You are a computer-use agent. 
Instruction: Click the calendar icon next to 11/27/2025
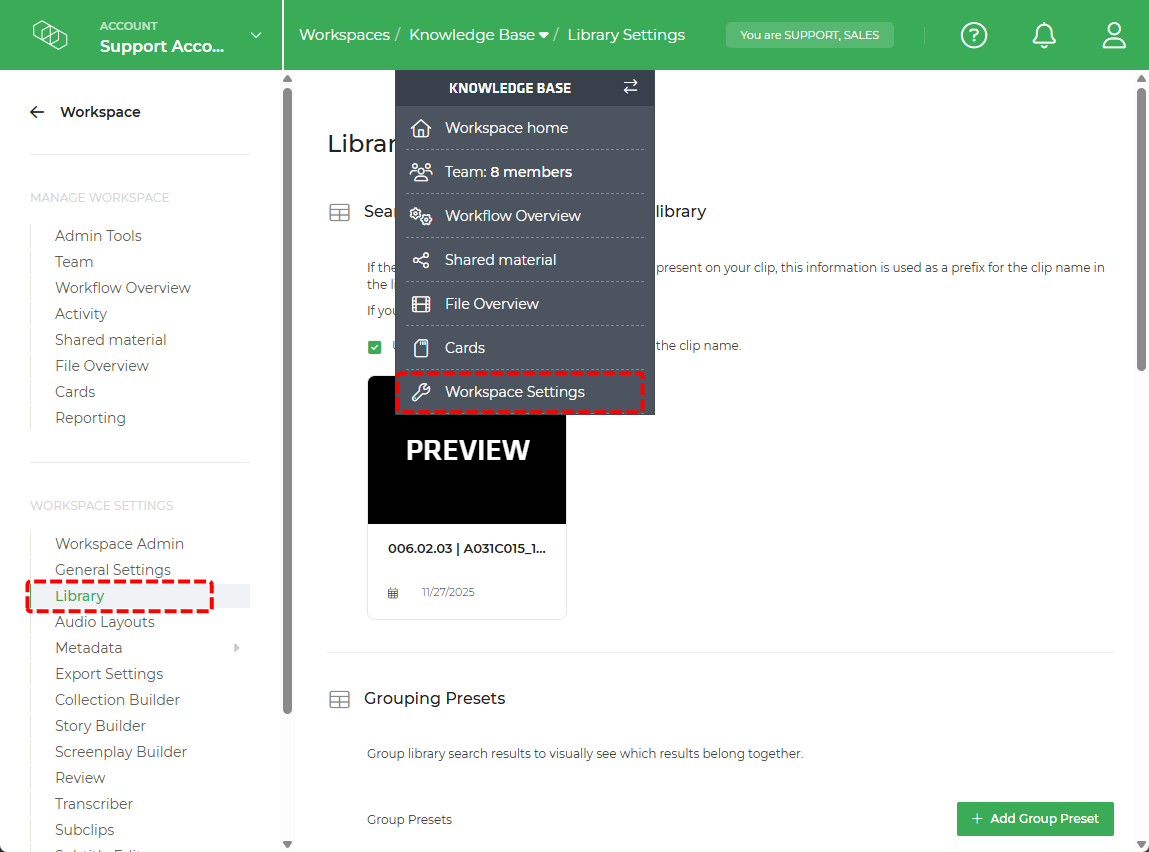pyautogui.click(x=393, y=591)
